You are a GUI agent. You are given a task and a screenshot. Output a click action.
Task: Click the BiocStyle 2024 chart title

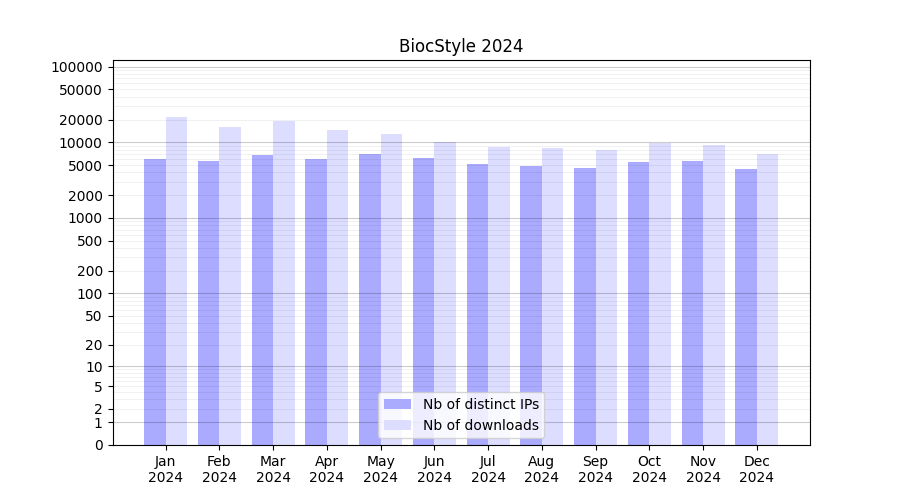coord(461,46)
